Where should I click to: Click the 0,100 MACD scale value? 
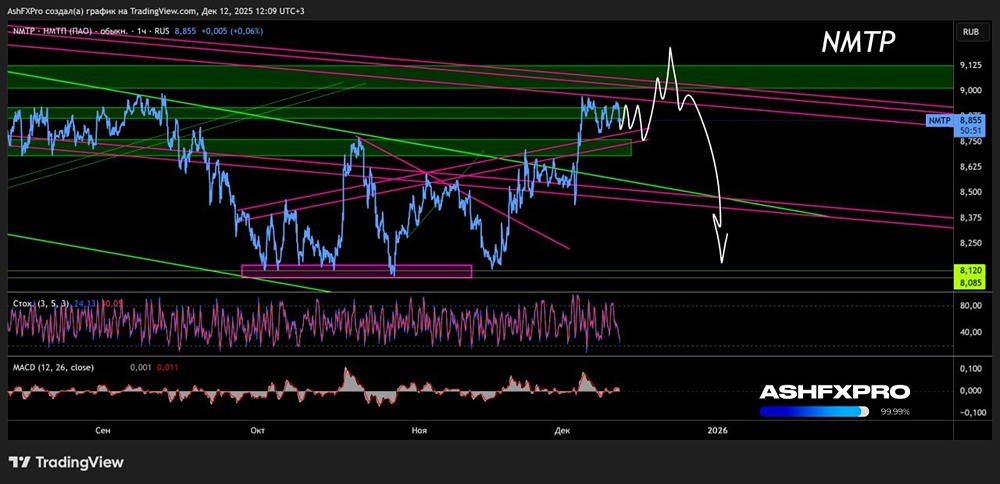point(970,369)
